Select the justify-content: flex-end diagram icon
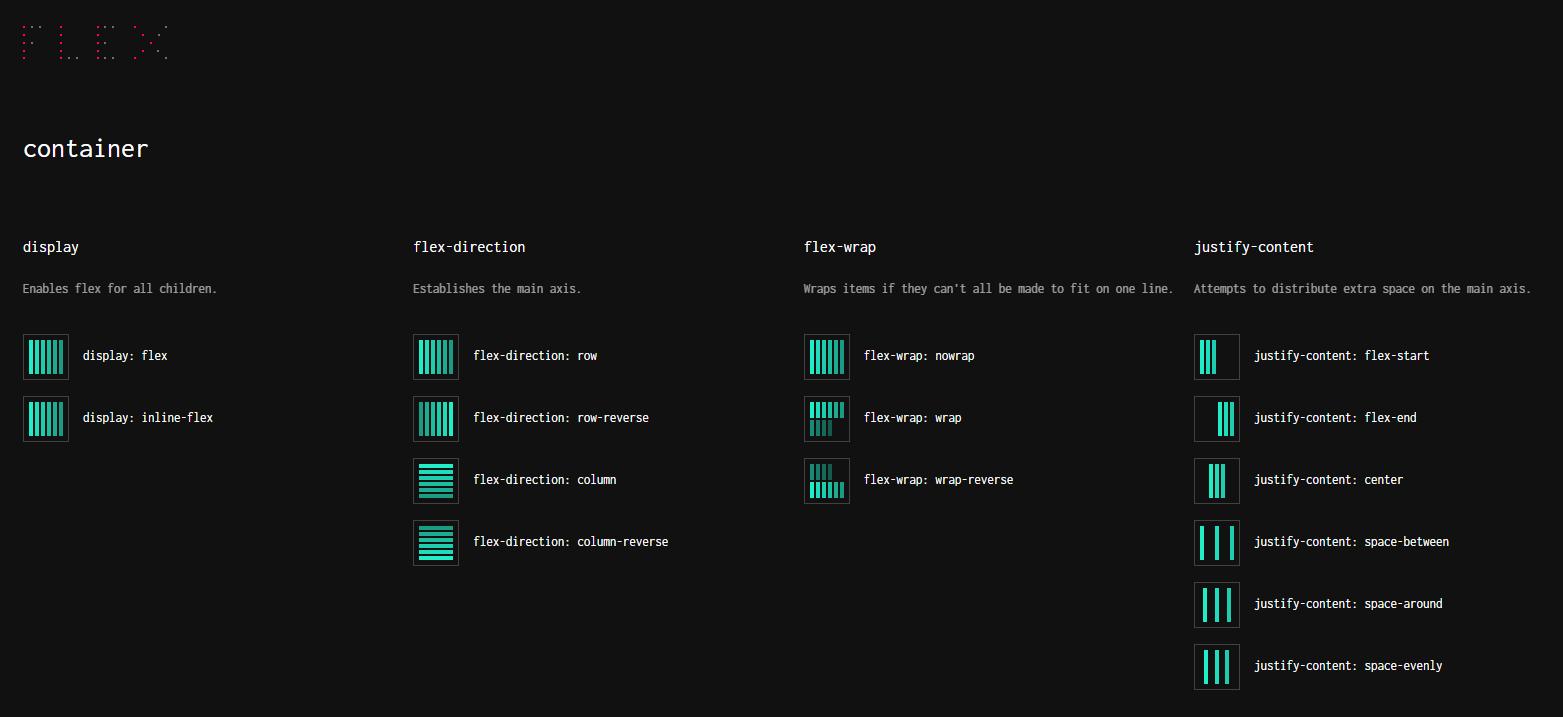The image size is (1563, 717). [x=1216, y=418]
